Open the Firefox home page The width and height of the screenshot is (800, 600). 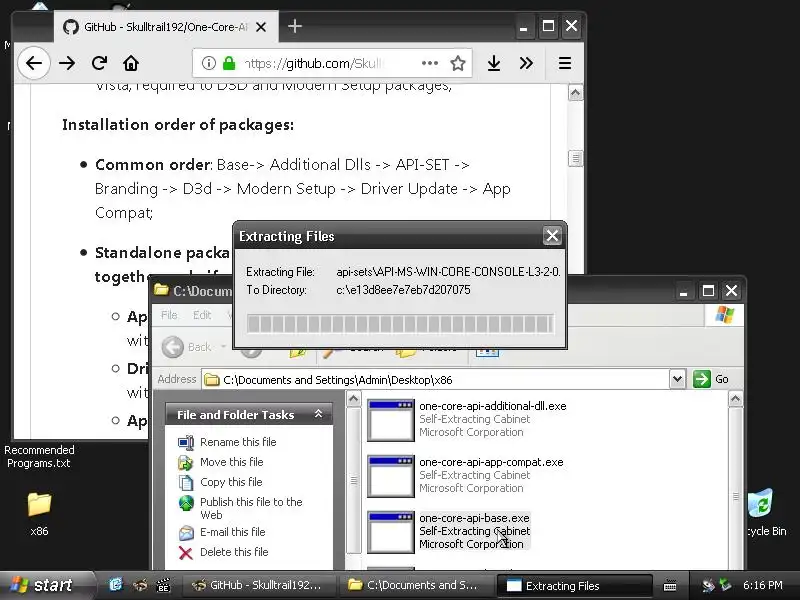point(131,63)
